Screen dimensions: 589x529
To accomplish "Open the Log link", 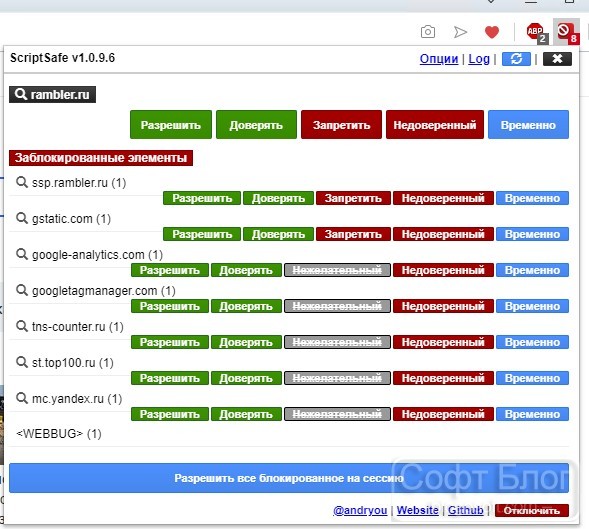I will click(x=479, y=59).
